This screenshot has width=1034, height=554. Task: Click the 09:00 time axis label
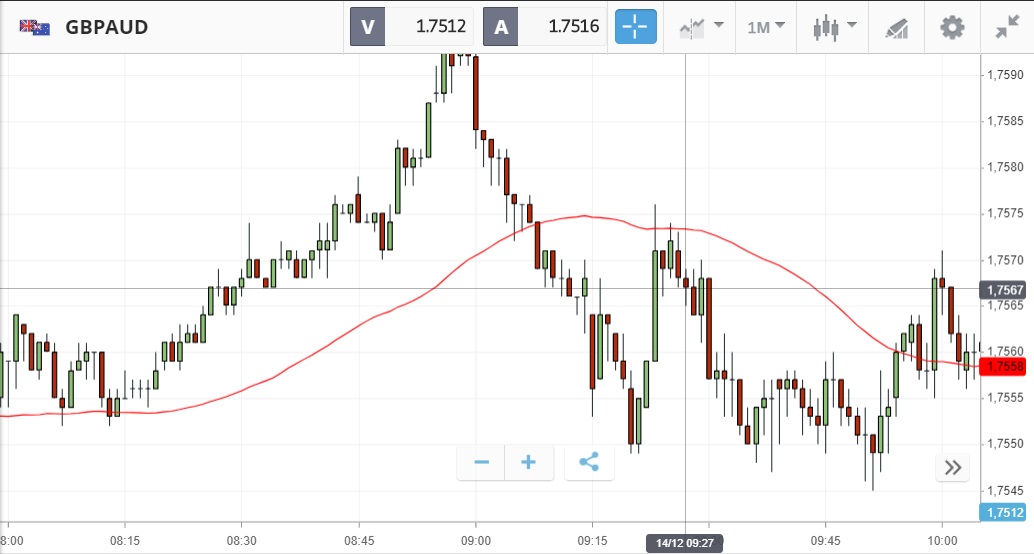pos(475,541)
